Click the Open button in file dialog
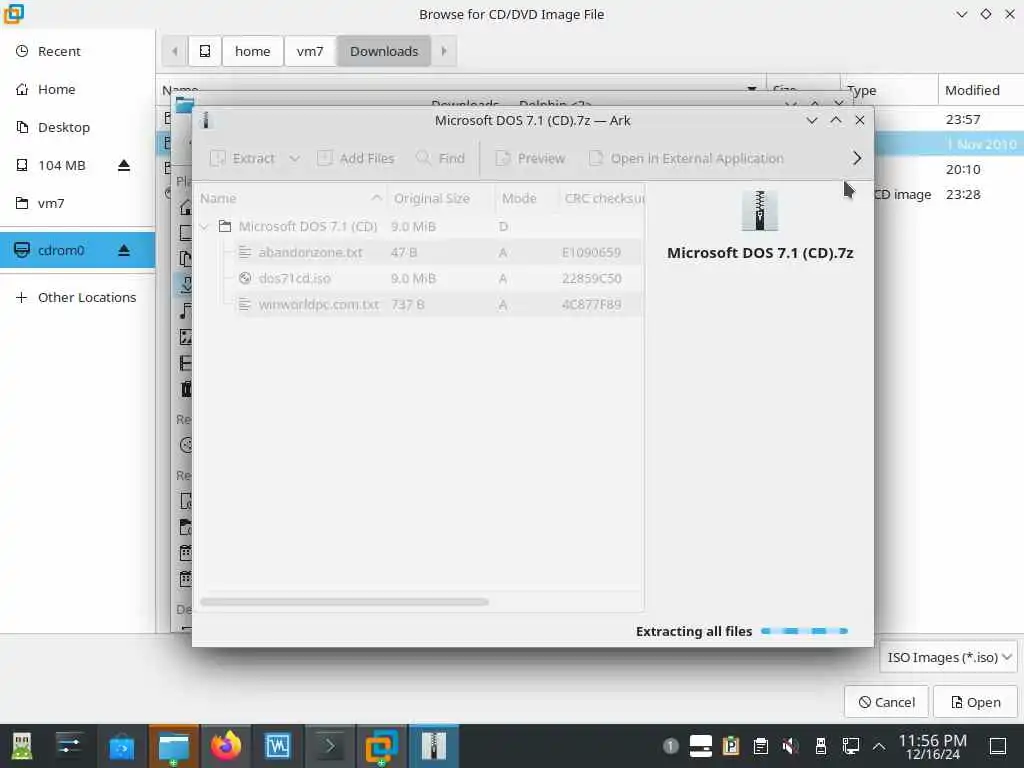 (975, 702)
